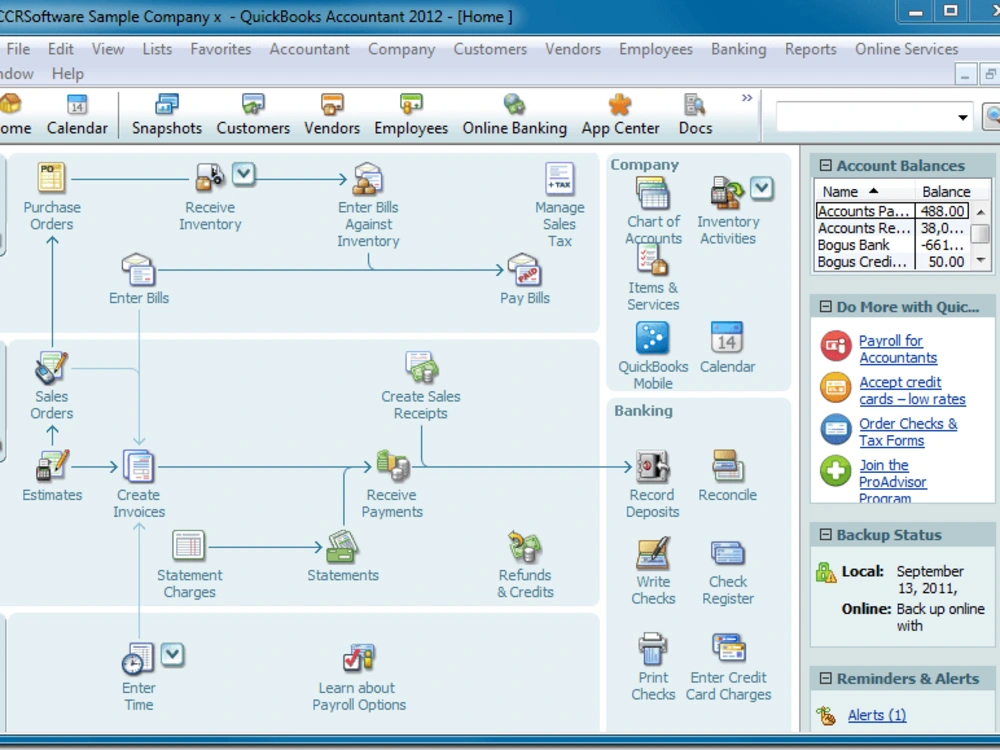
Task: Collapse Do More with QuickBooks section
Action: (x=825, y=307)
